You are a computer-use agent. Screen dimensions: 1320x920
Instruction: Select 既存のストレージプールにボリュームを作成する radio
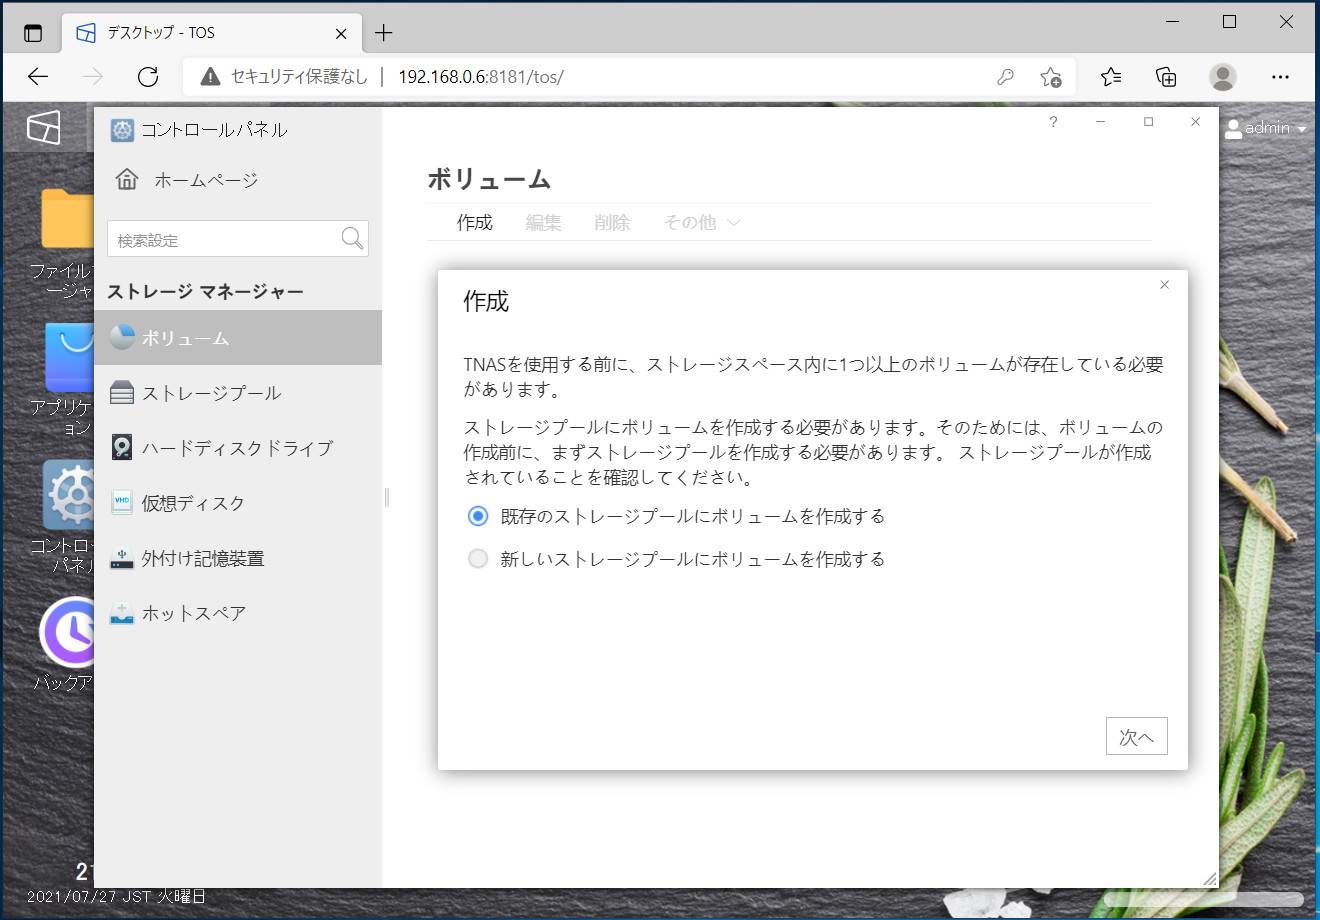478,516
